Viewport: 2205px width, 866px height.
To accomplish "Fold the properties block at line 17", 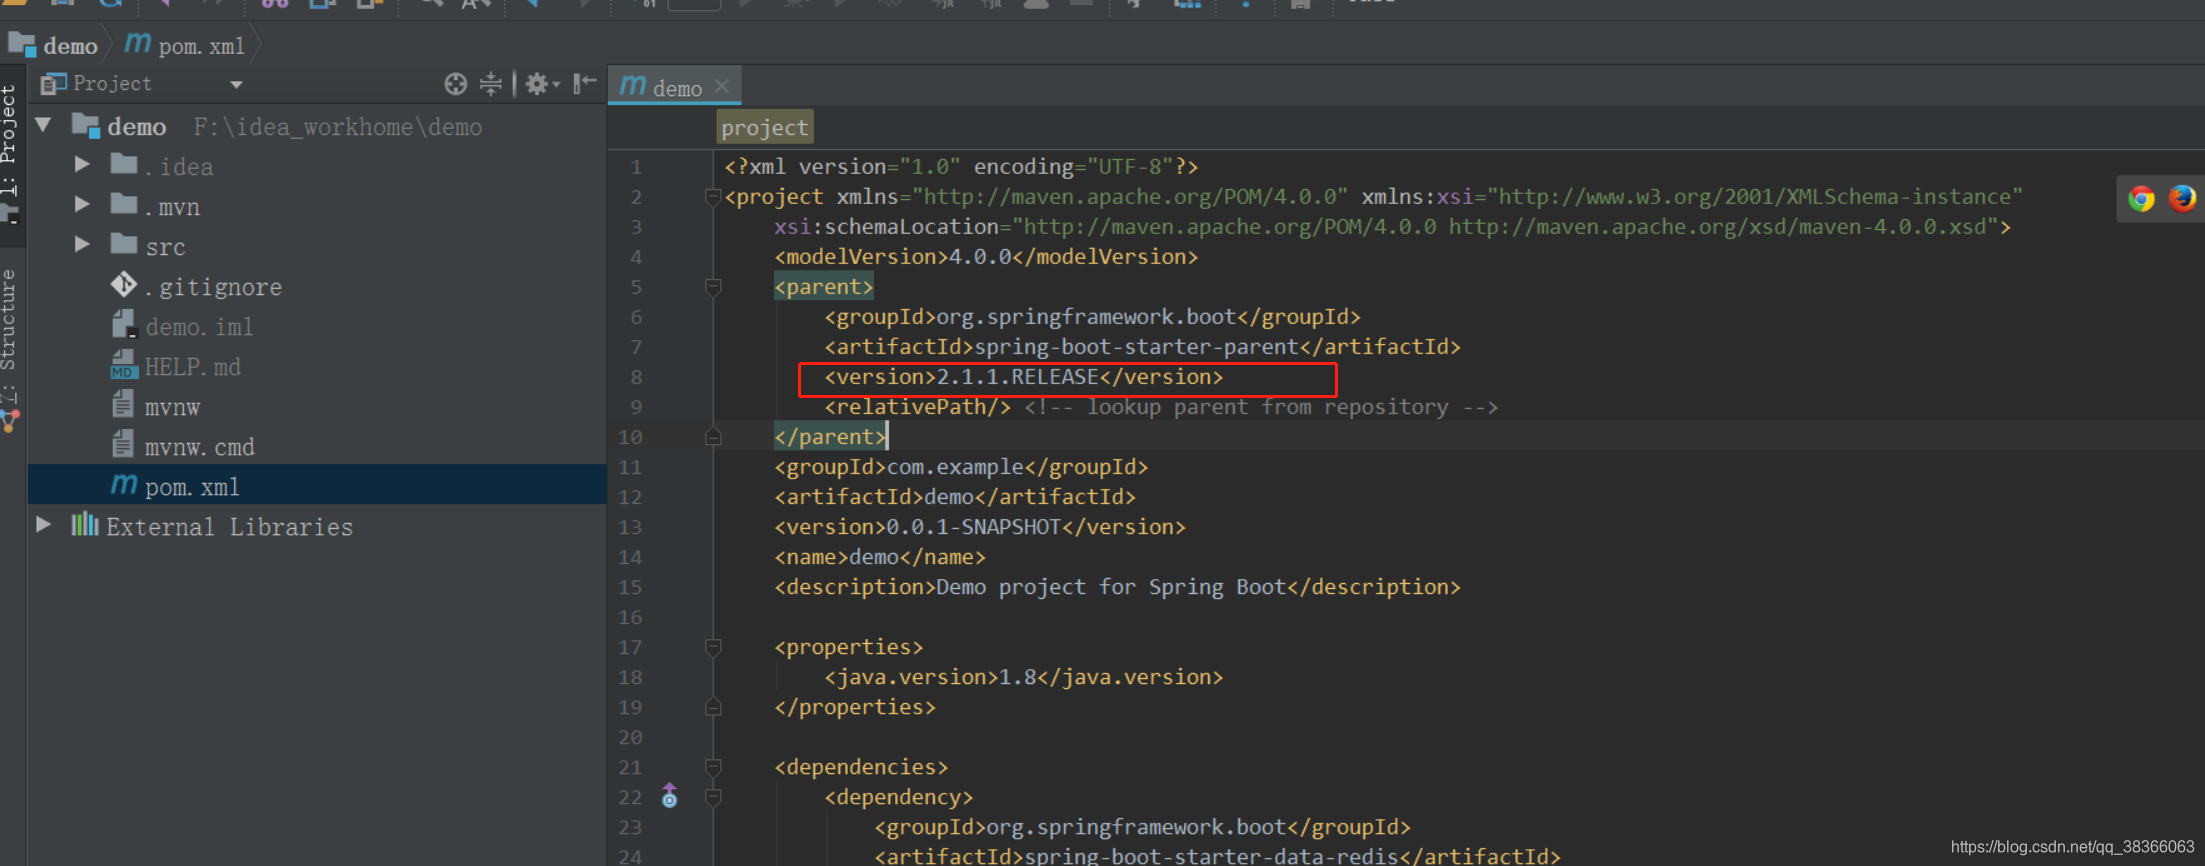I will (x=713, y=647).
